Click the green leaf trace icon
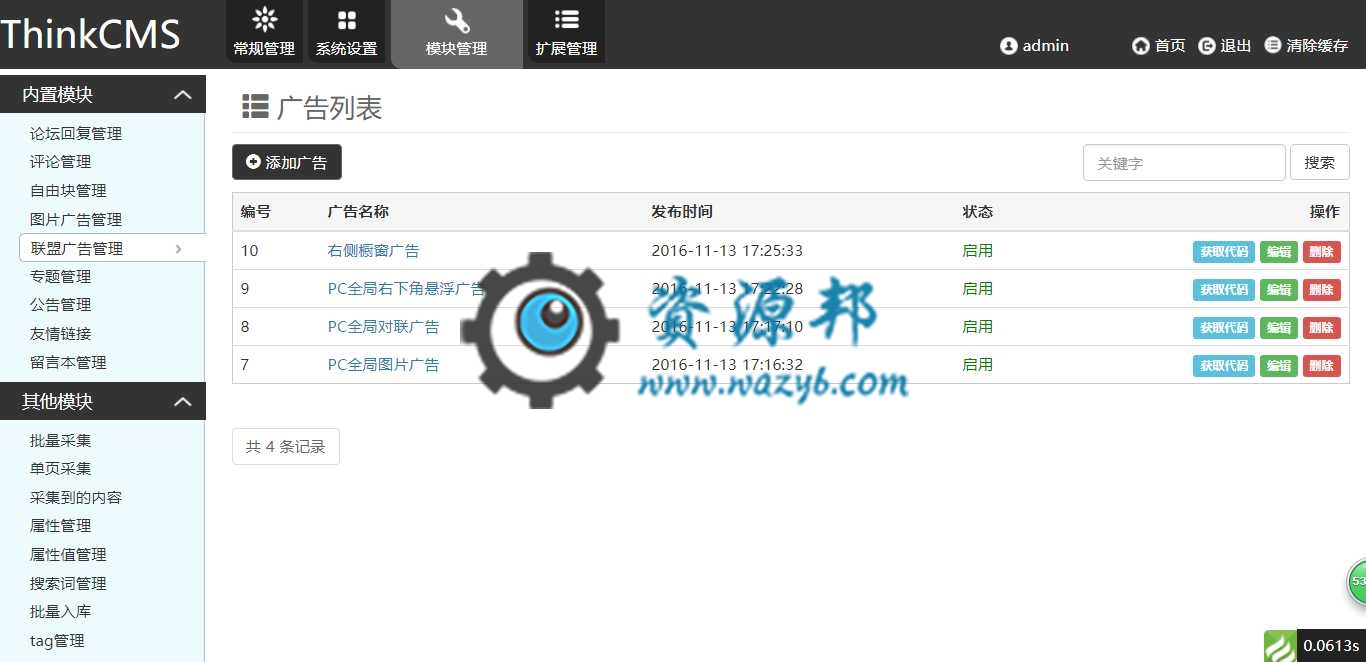 [1280, 646]
